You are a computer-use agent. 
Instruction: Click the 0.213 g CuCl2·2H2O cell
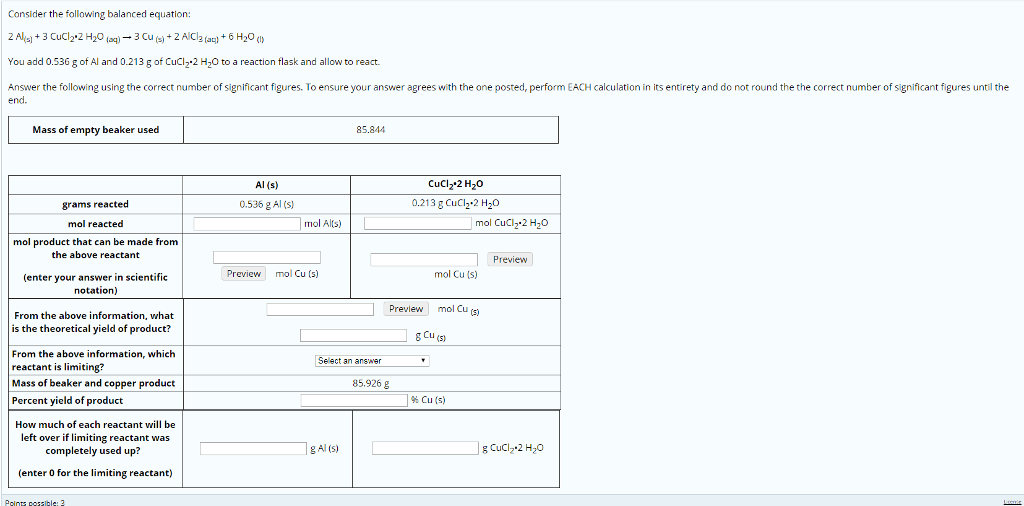tap(456, 204)
